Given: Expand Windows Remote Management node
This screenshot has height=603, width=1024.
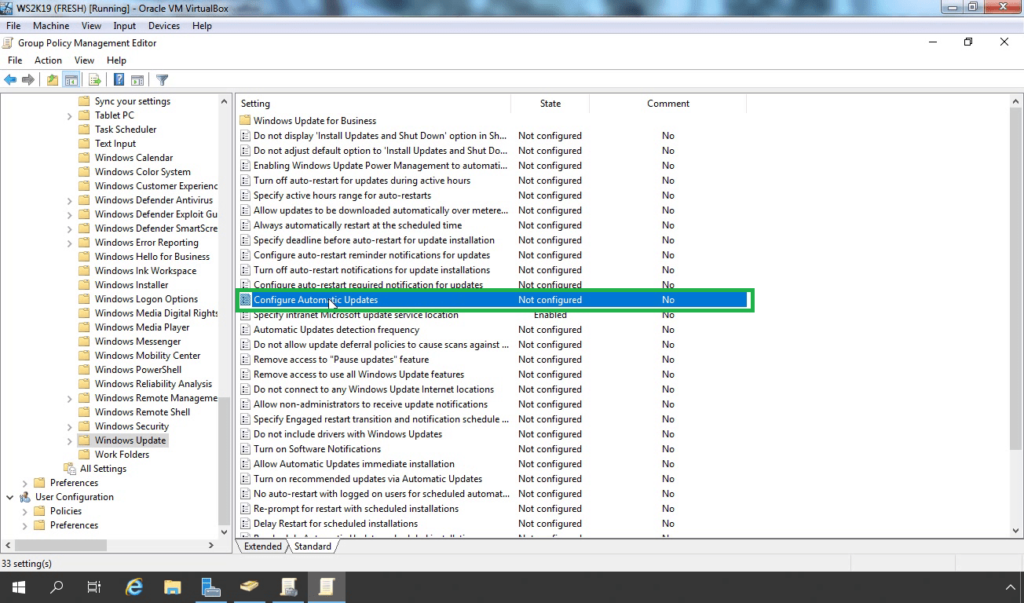Looking at the screenshot, I should click(69, 399).
